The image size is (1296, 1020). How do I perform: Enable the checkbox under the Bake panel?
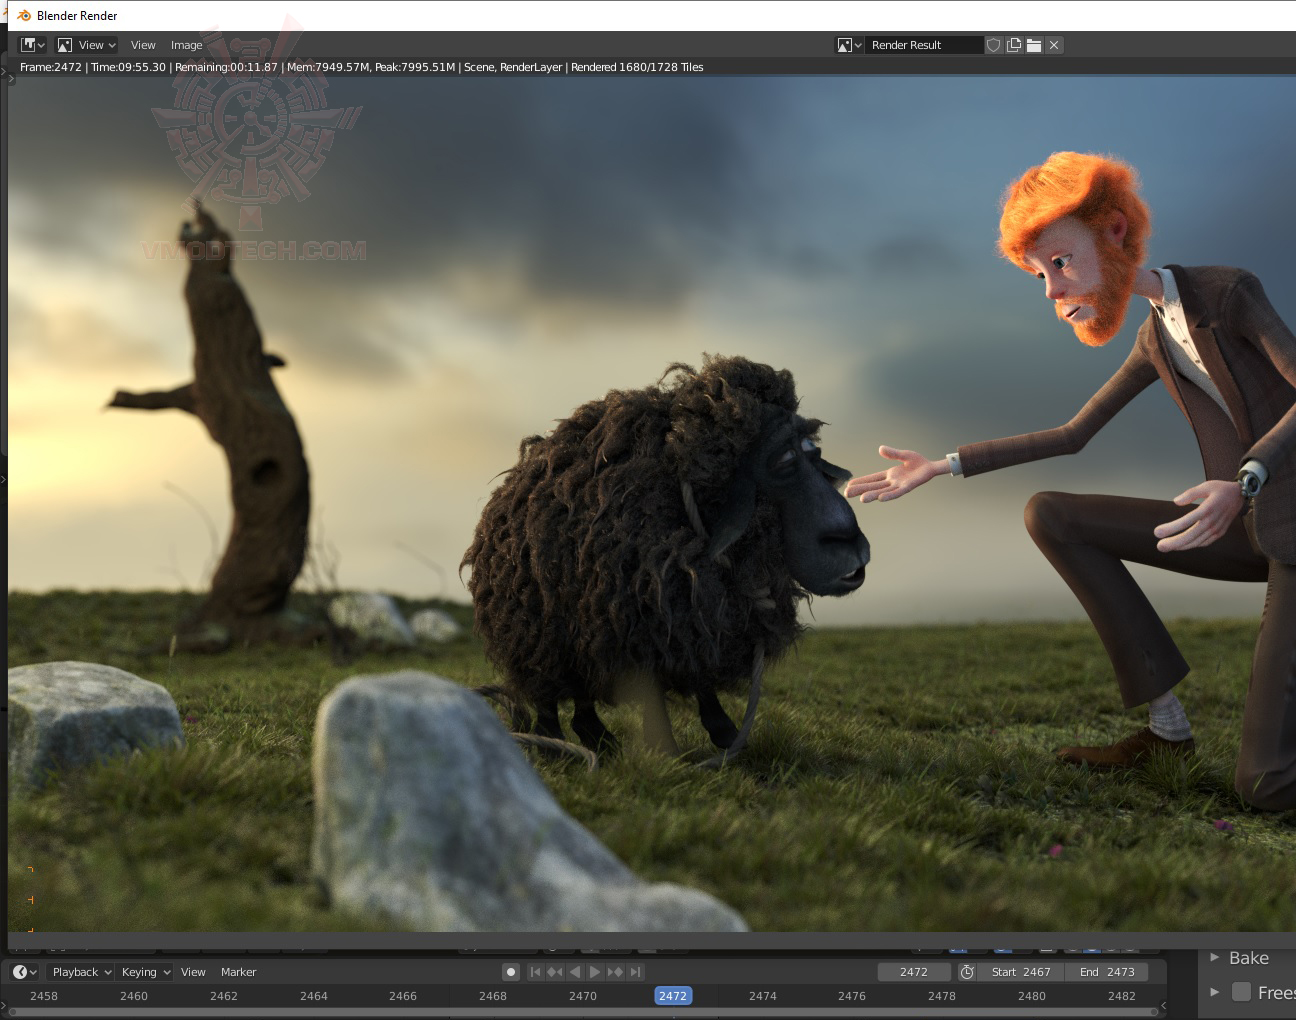click(1242, 992)
